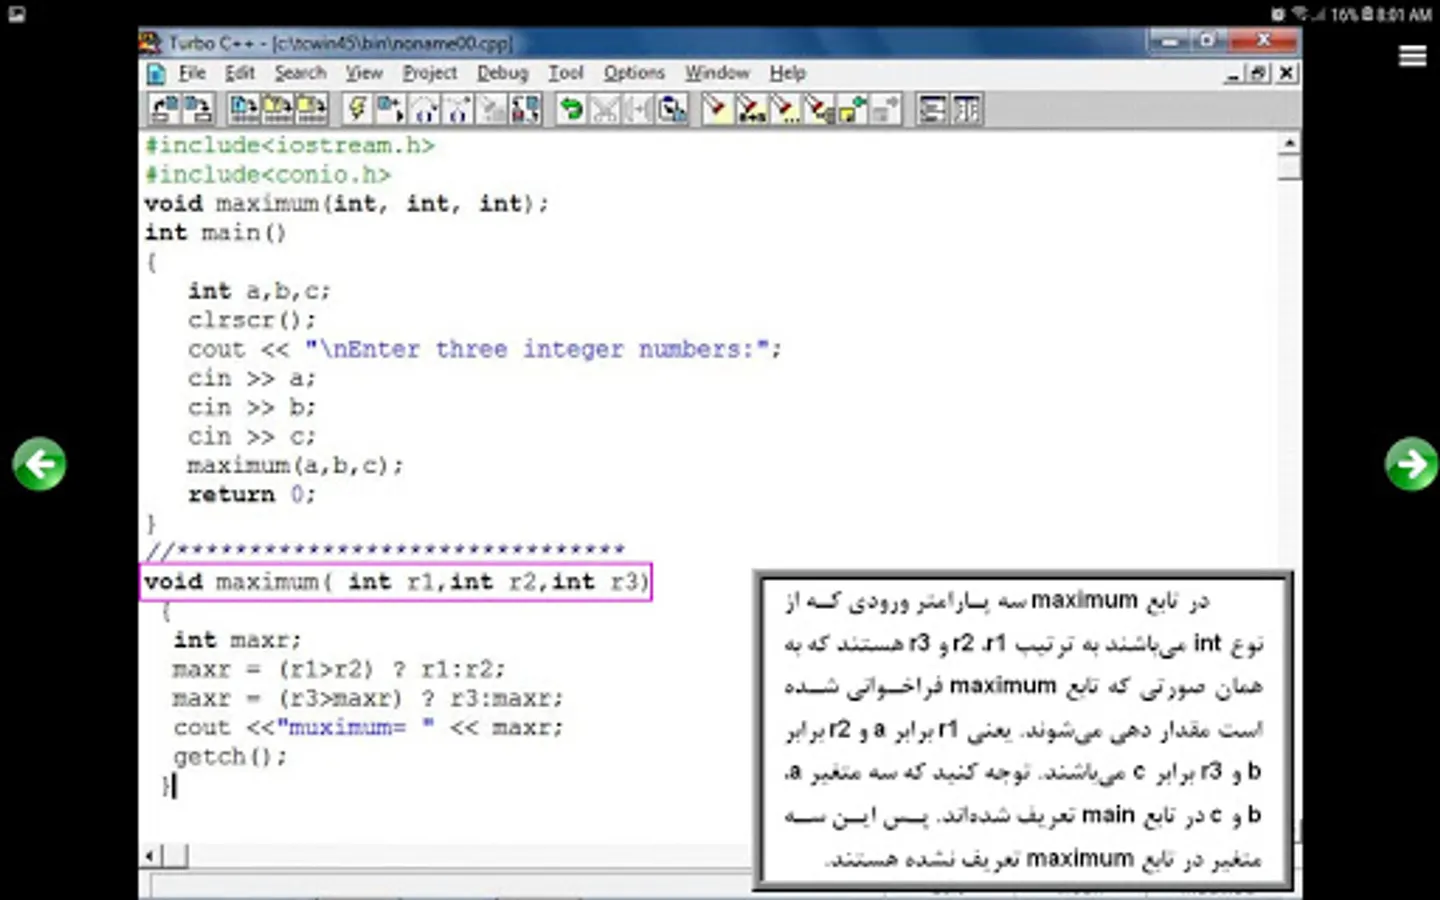Open the Edit menu
The width and height of the screenshot is (1440, 900).
coord(239,73)
